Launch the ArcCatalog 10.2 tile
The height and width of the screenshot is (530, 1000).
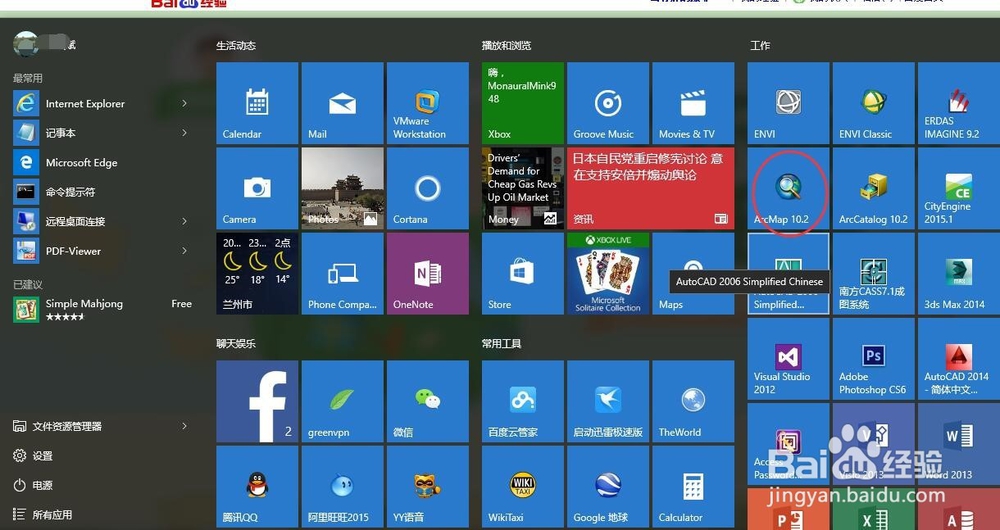874,188
